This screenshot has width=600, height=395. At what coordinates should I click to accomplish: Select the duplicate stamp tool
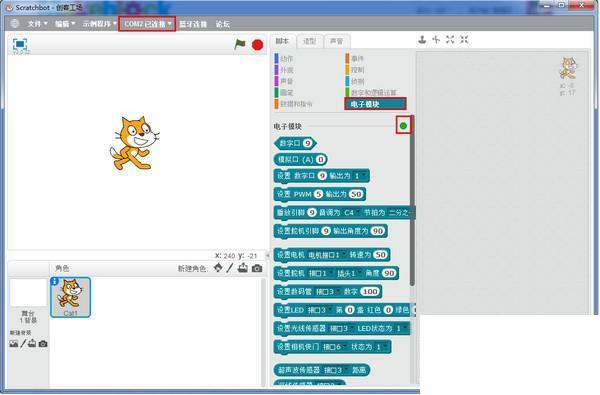coord(422,39)
